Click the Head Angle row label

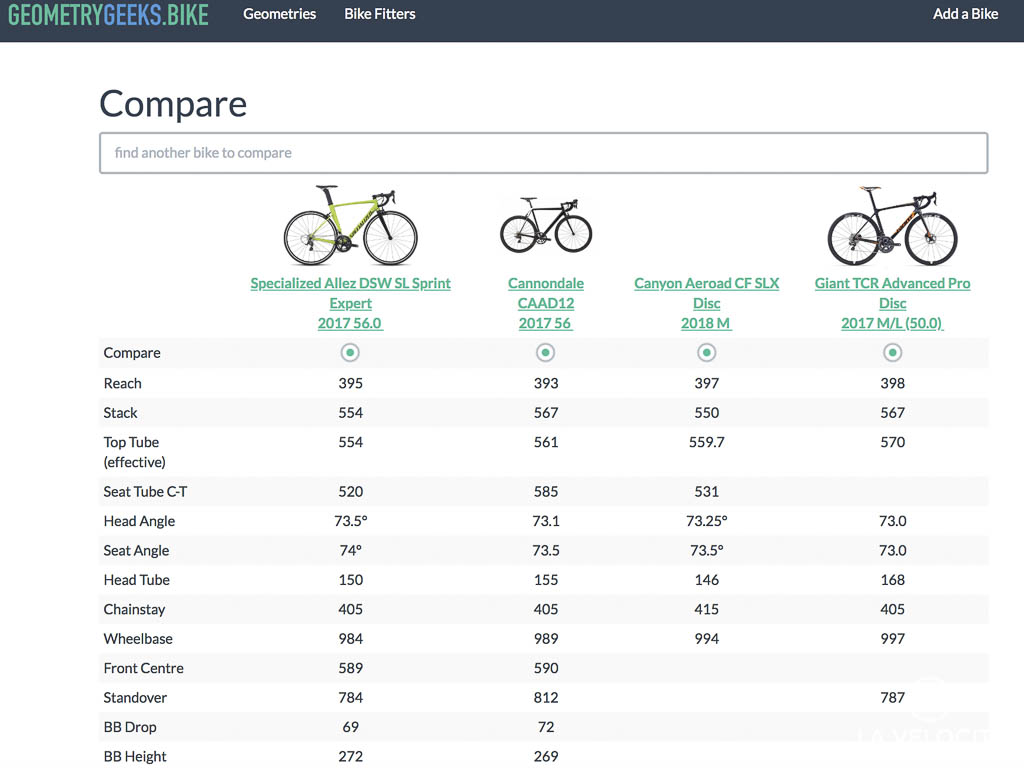[139, 521]
